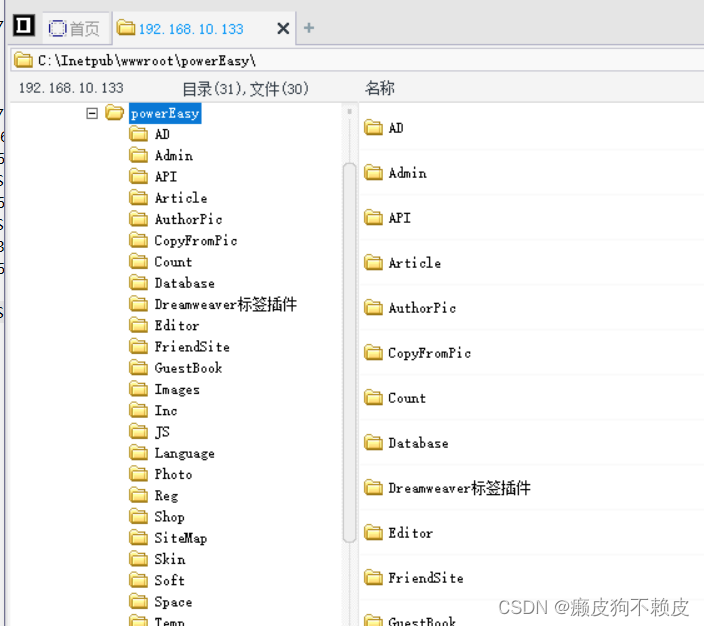Open Count folder icon in tree

coord(138,261)
